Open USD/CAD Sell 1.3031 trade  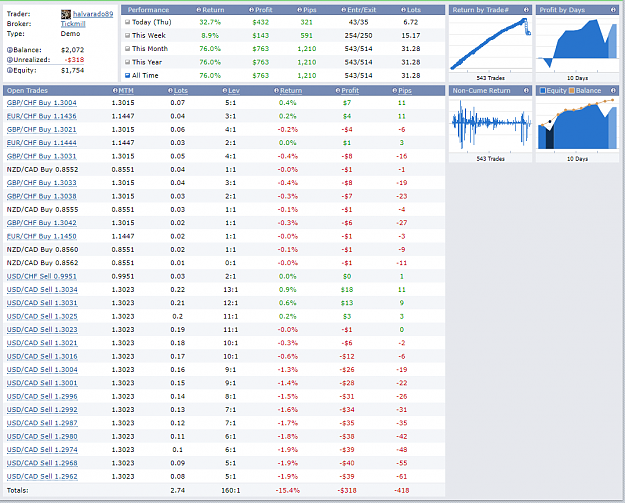coord(42,303)
